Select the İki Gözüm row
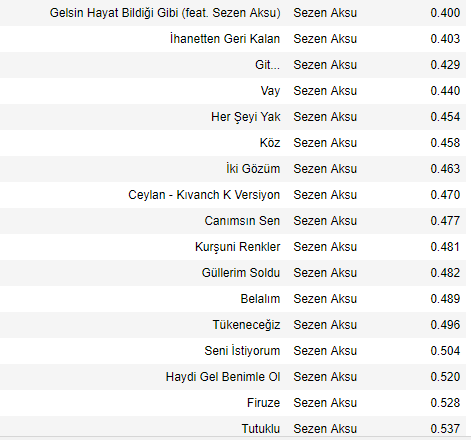This screenshot has height=440, width=471. [233, 169]
